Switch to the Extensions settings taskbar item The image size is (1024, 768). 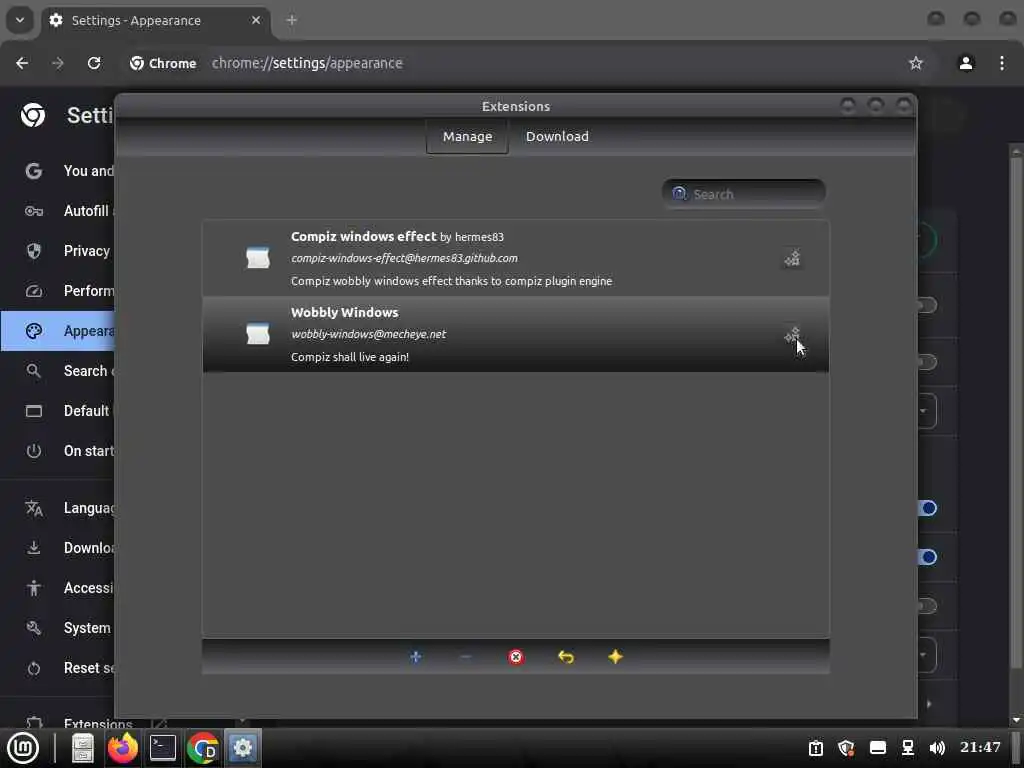tap(242, 748)
